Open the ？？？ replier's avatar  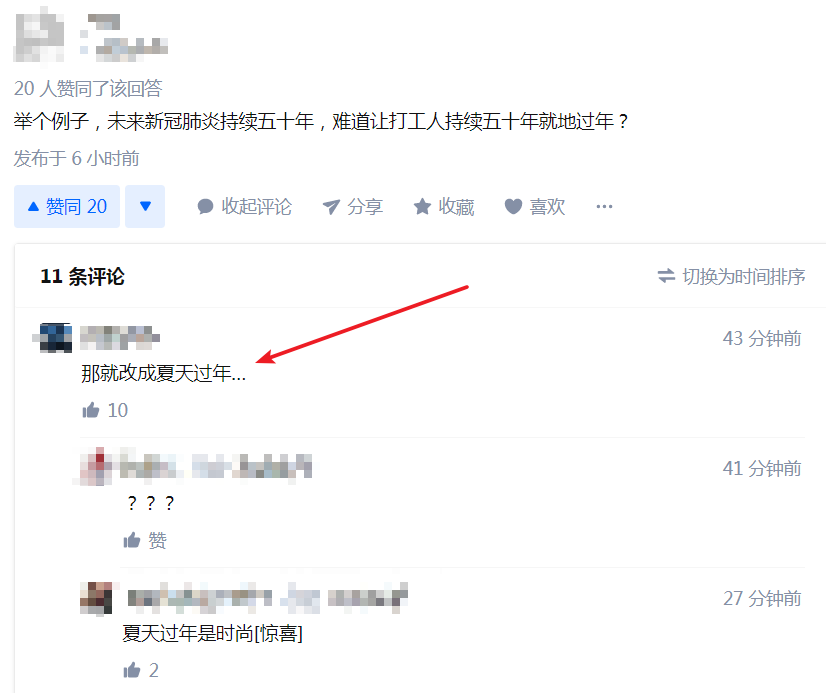[x=96, y=467]
